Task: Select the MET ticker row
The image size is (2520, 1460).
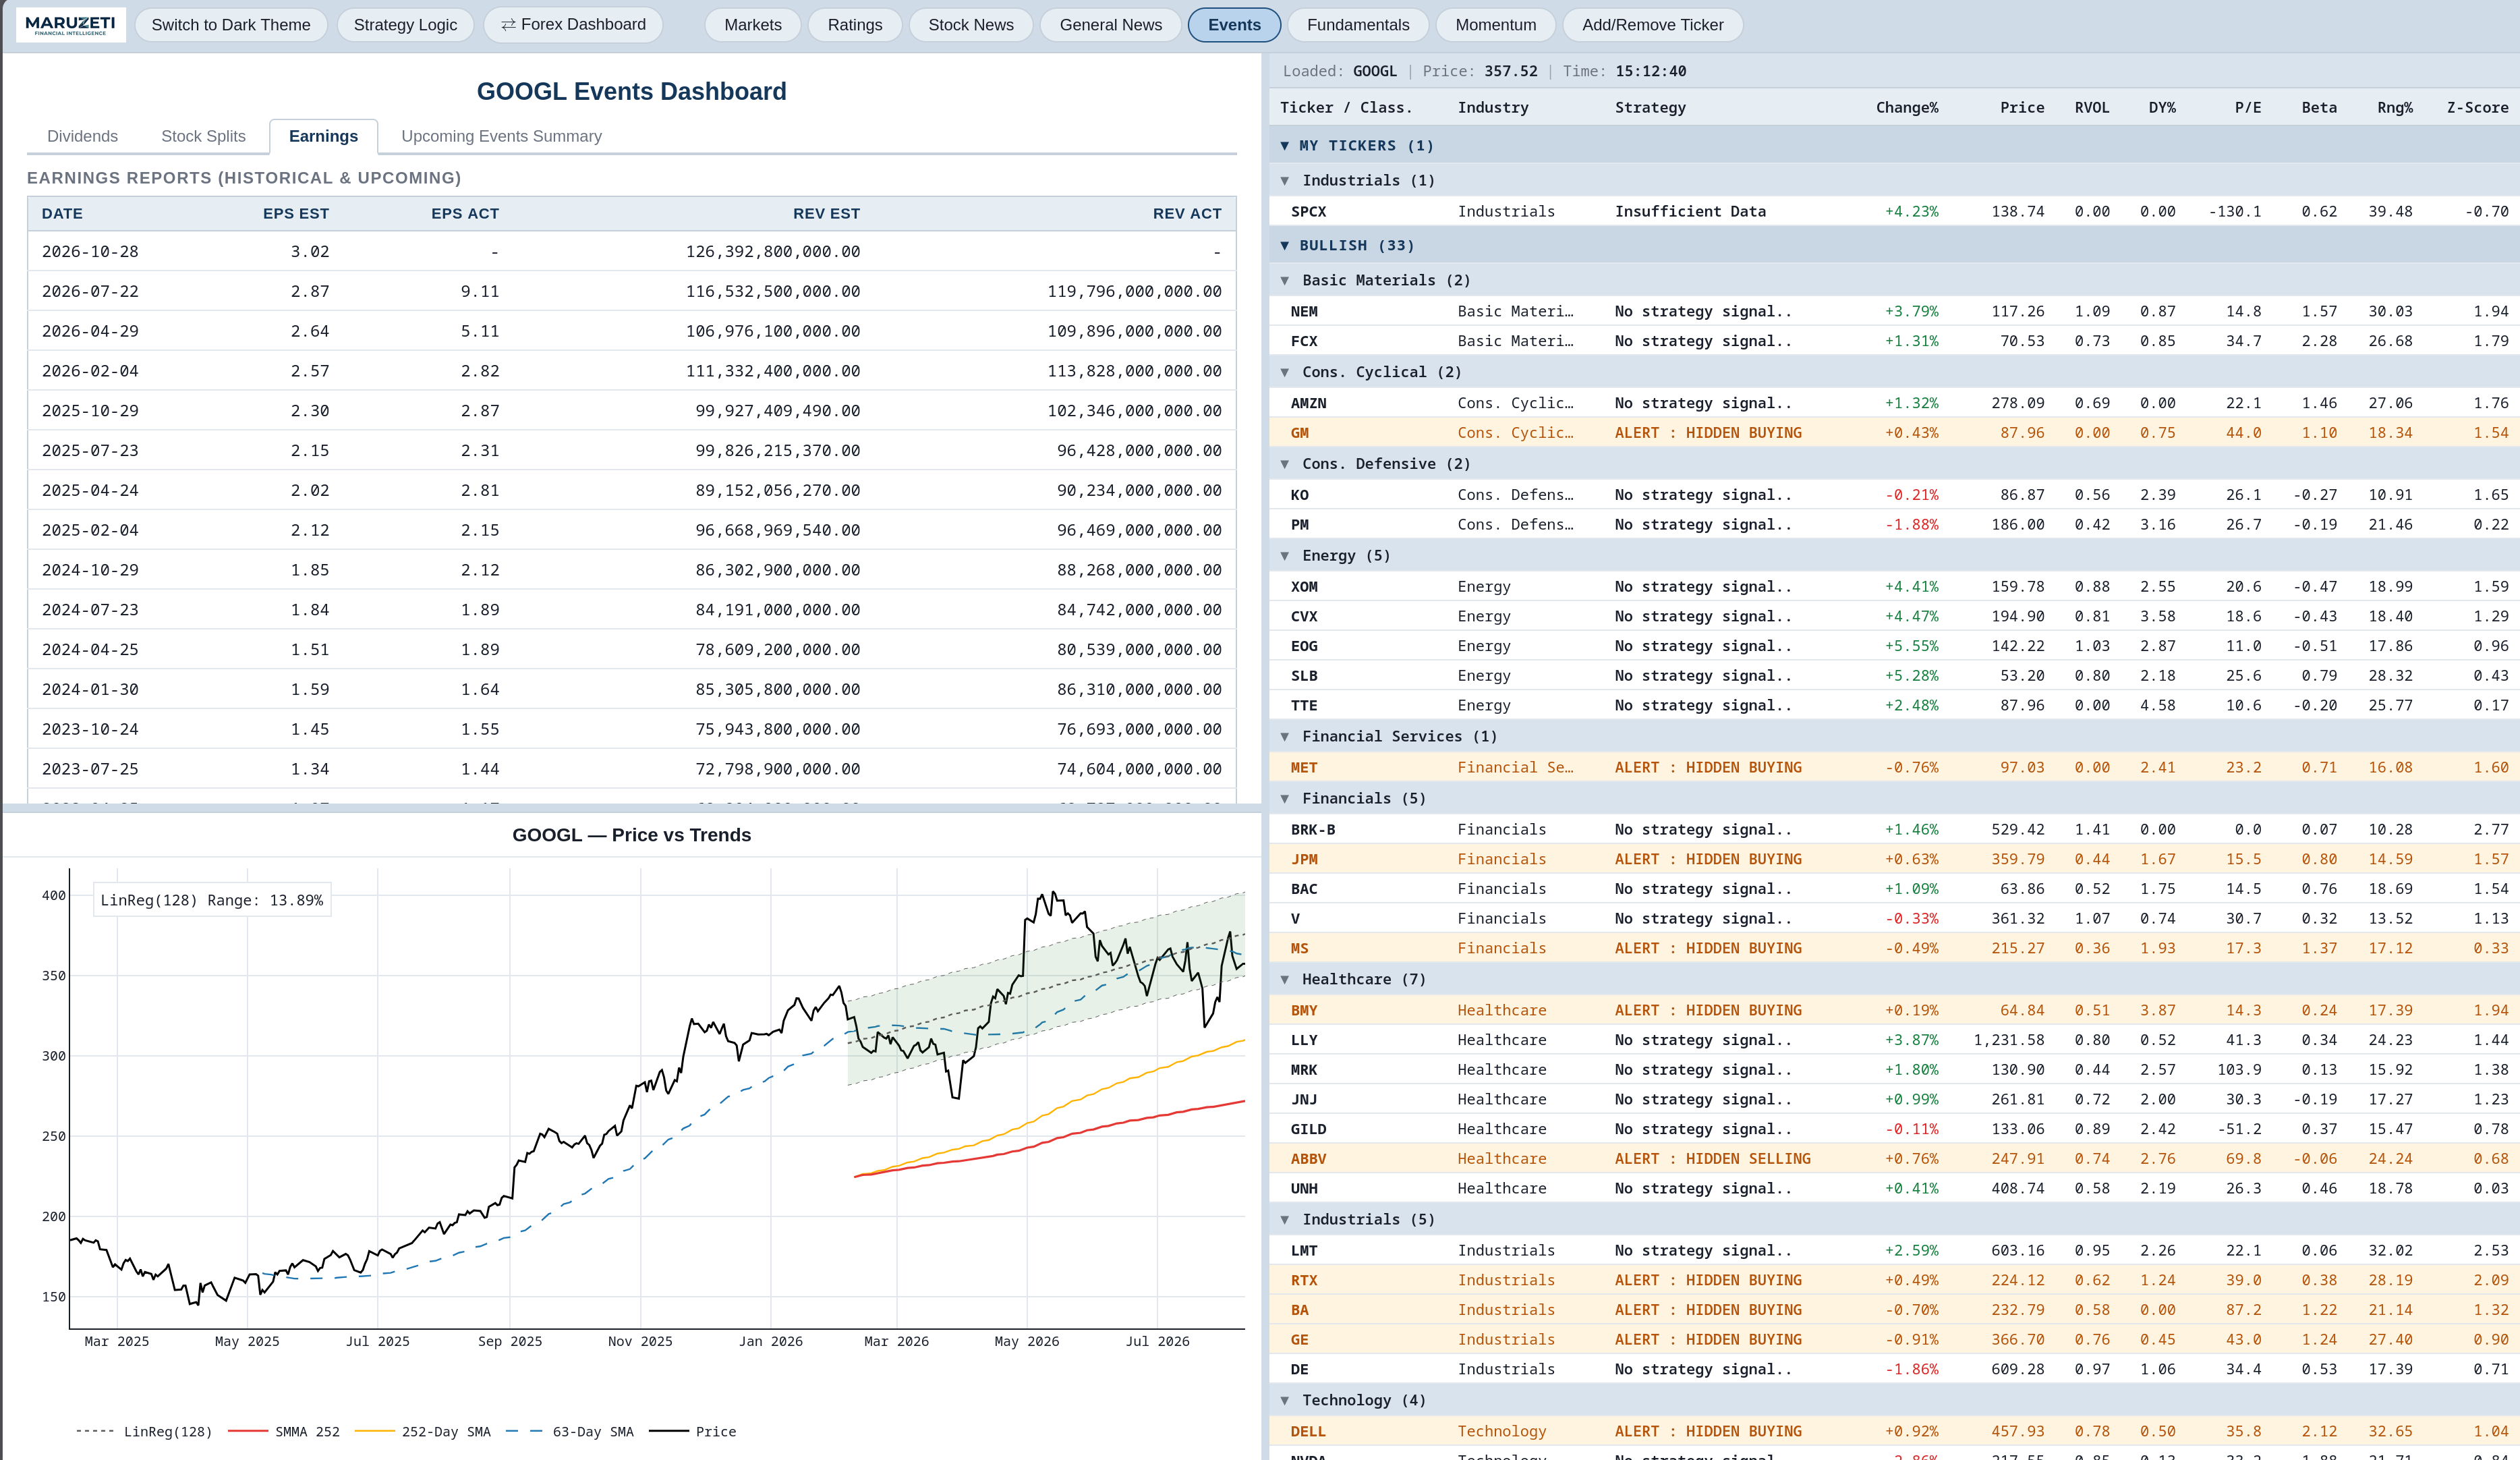Action: [1894, 768]
